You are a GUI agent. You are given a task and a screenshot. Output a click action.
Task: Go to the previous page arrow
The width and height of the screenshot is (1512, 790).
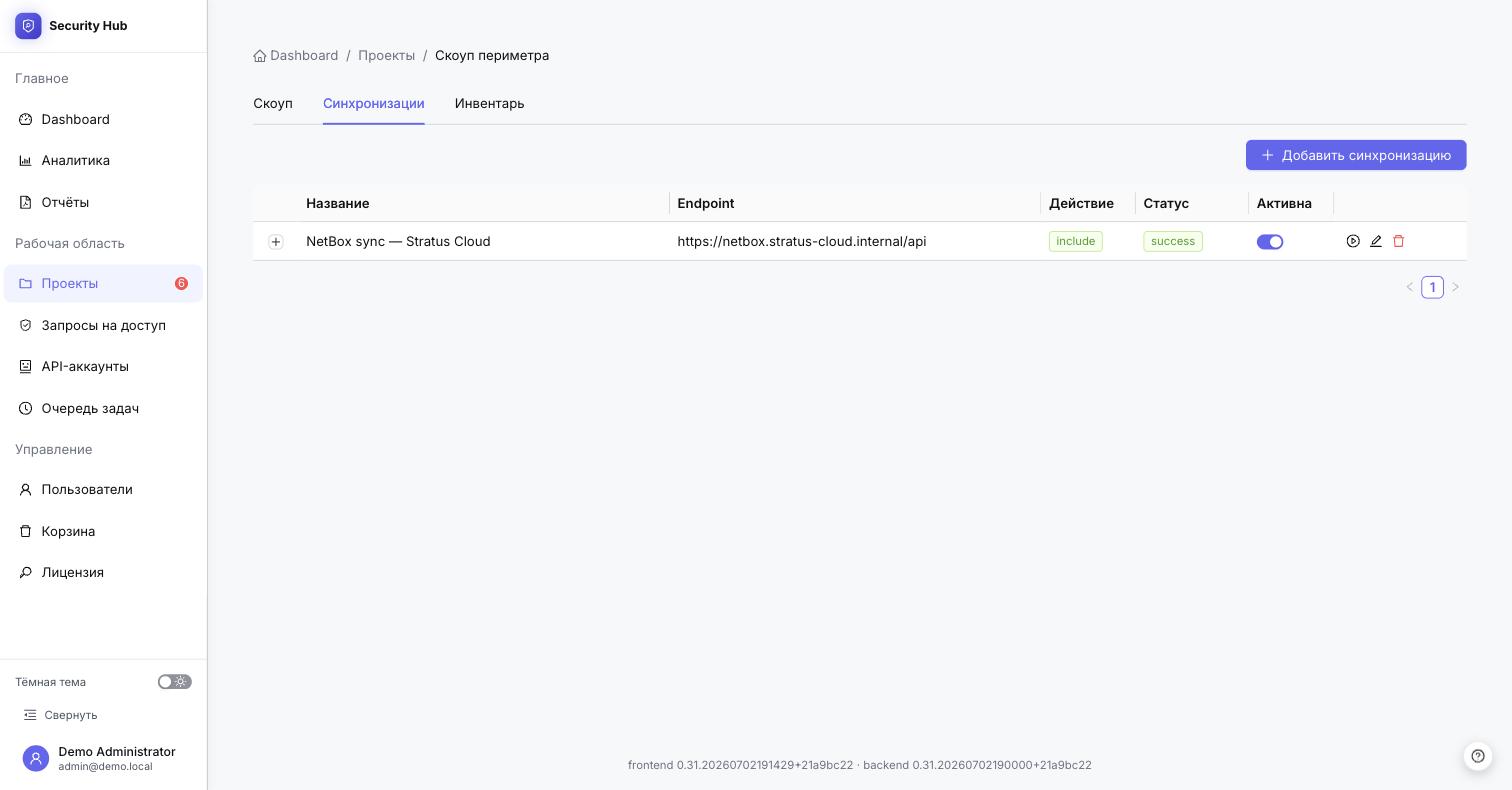[1410, 287]
